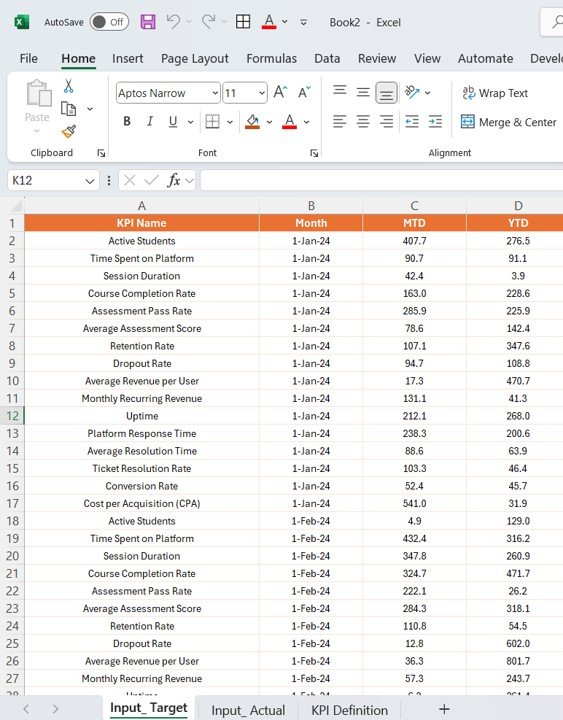Open the Name Box dropdown arrow
Viewport: 563px width, 720px height.
(x=90, y=181)
